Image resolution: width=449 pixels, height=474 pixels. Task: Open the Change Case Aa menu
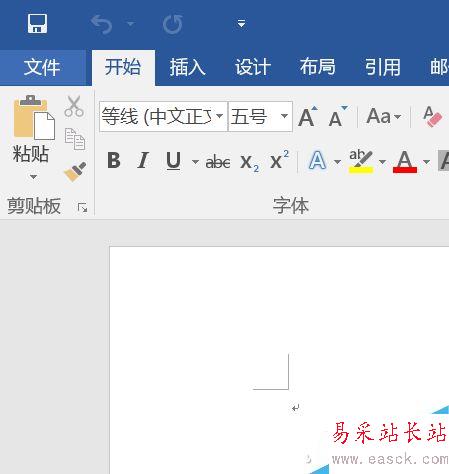(x=383, y=117)
